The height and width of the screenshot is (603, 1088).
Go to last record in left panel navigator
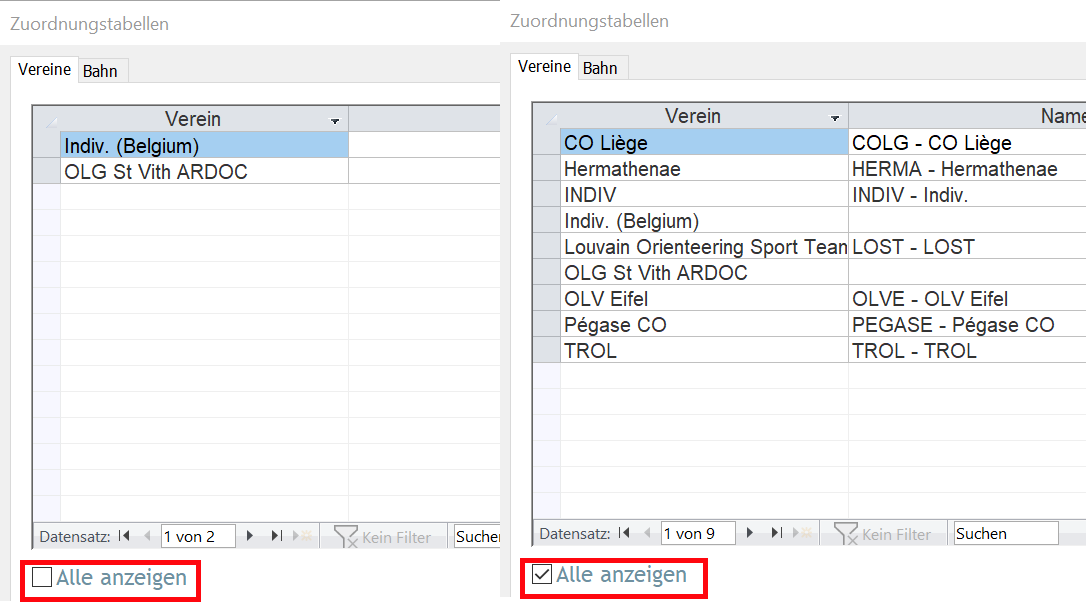pyautogui.click(x=277, y=536)
